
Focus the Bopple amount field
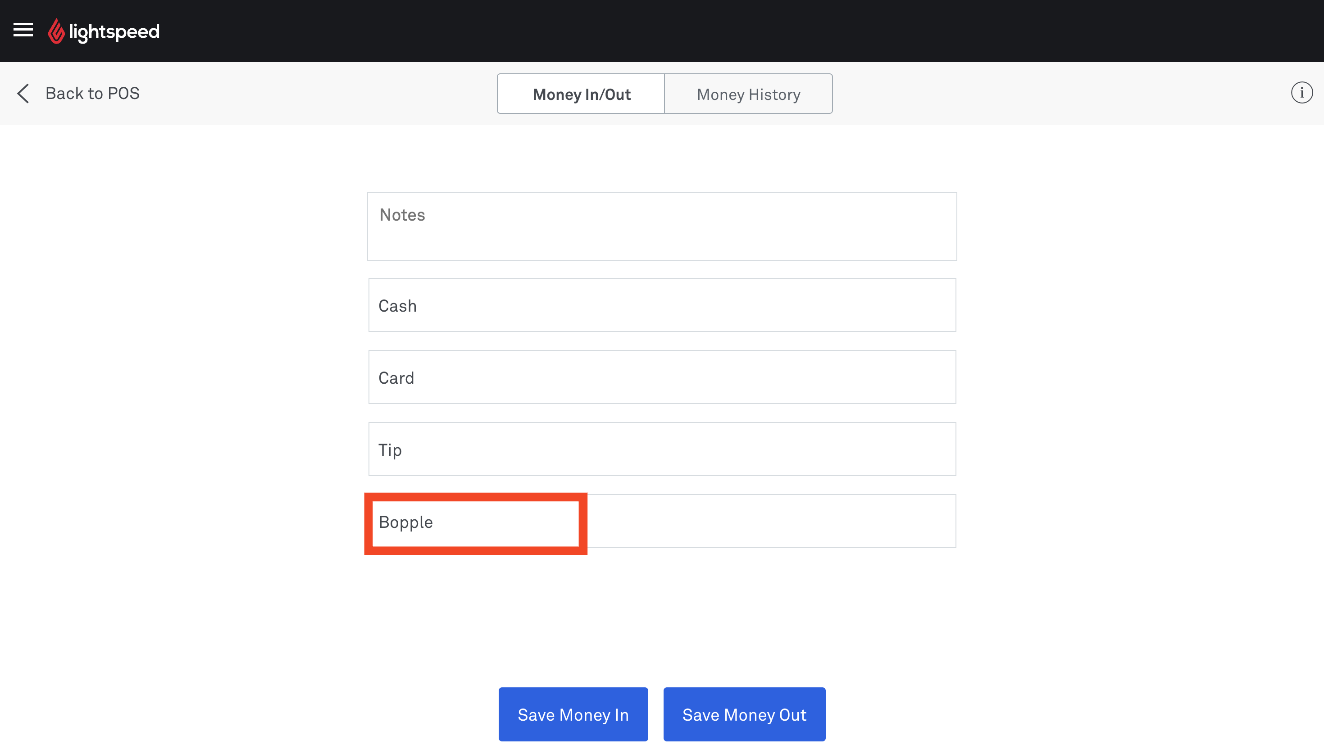point(662,521)
